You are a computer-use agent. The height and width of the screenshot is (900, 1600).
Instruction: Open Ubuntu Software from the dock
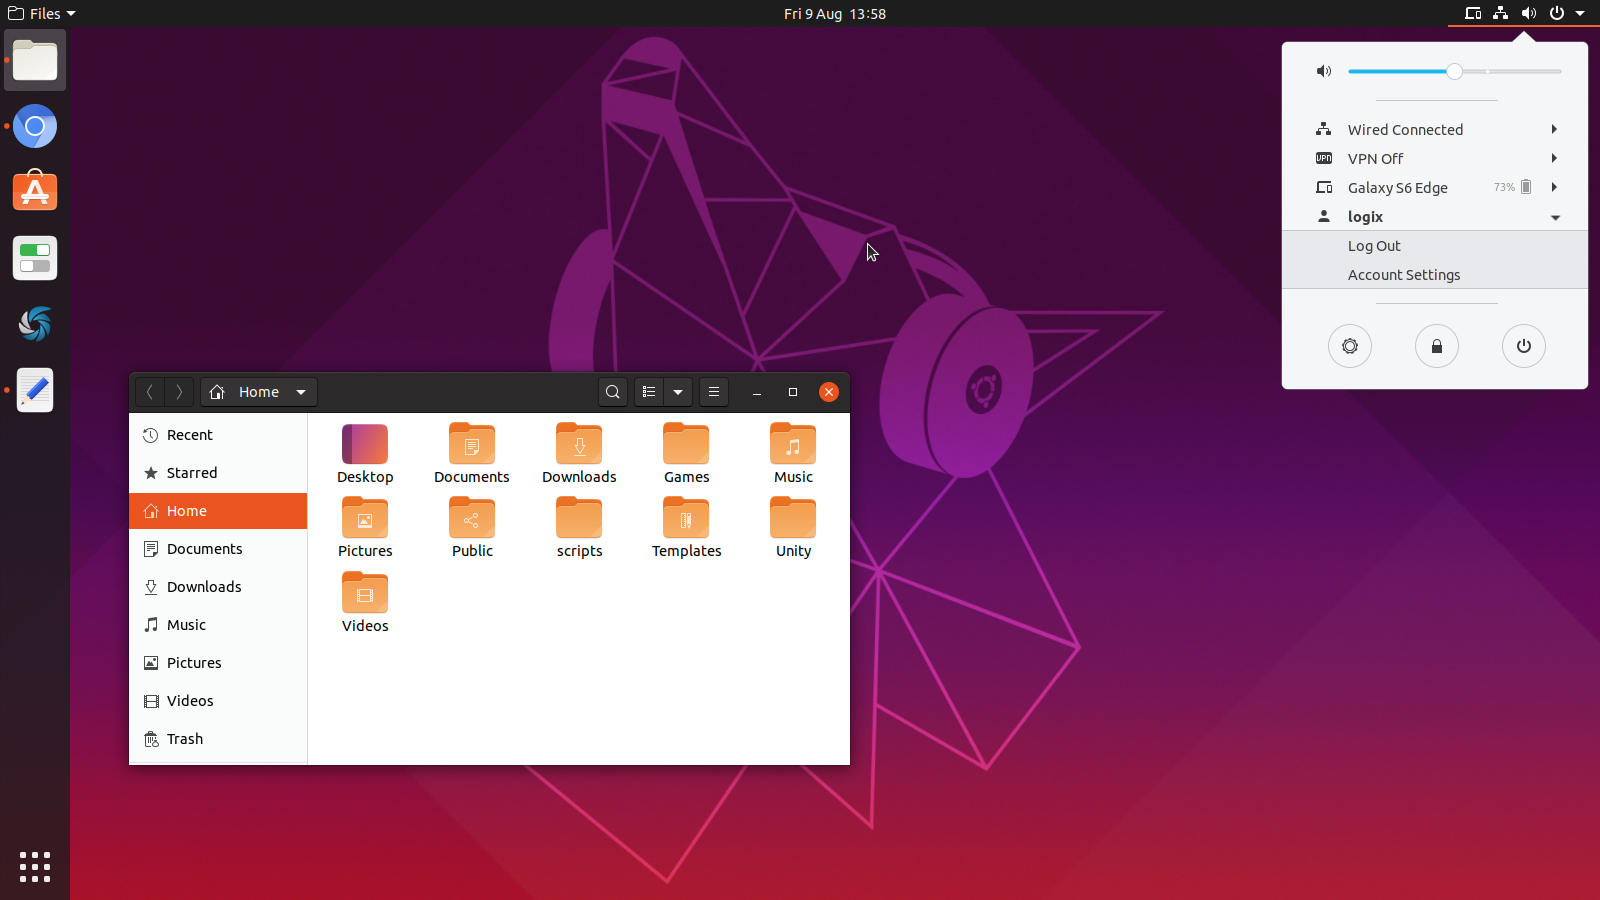tap(35, 191)
